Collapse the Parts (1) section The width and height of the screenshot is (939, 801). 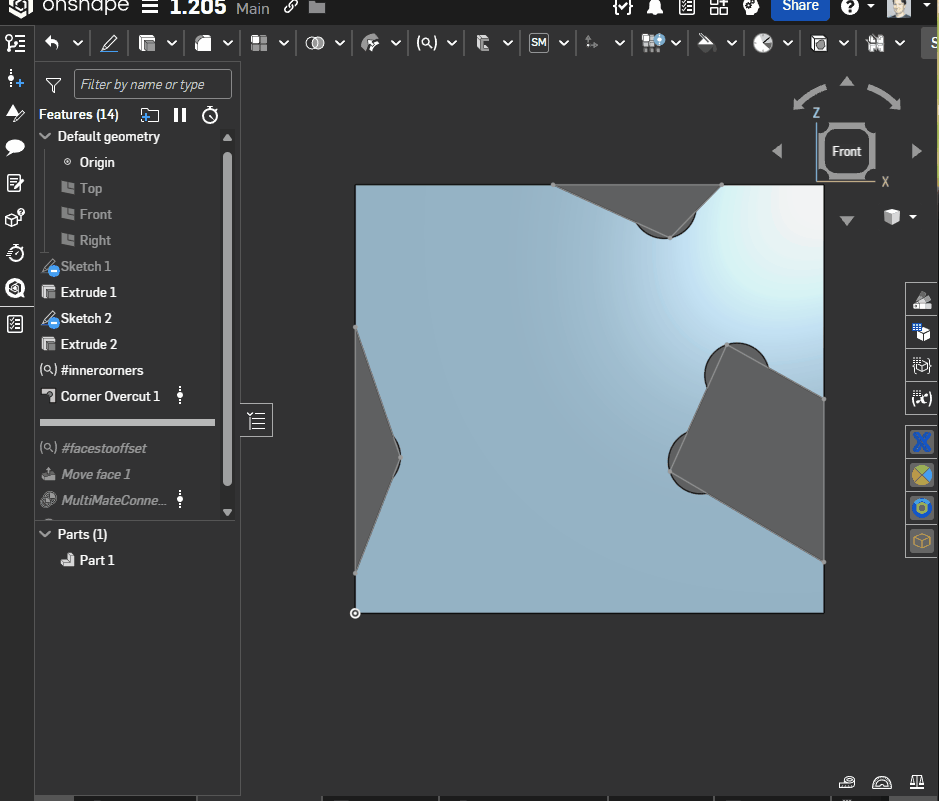click(x=45, y=535)
